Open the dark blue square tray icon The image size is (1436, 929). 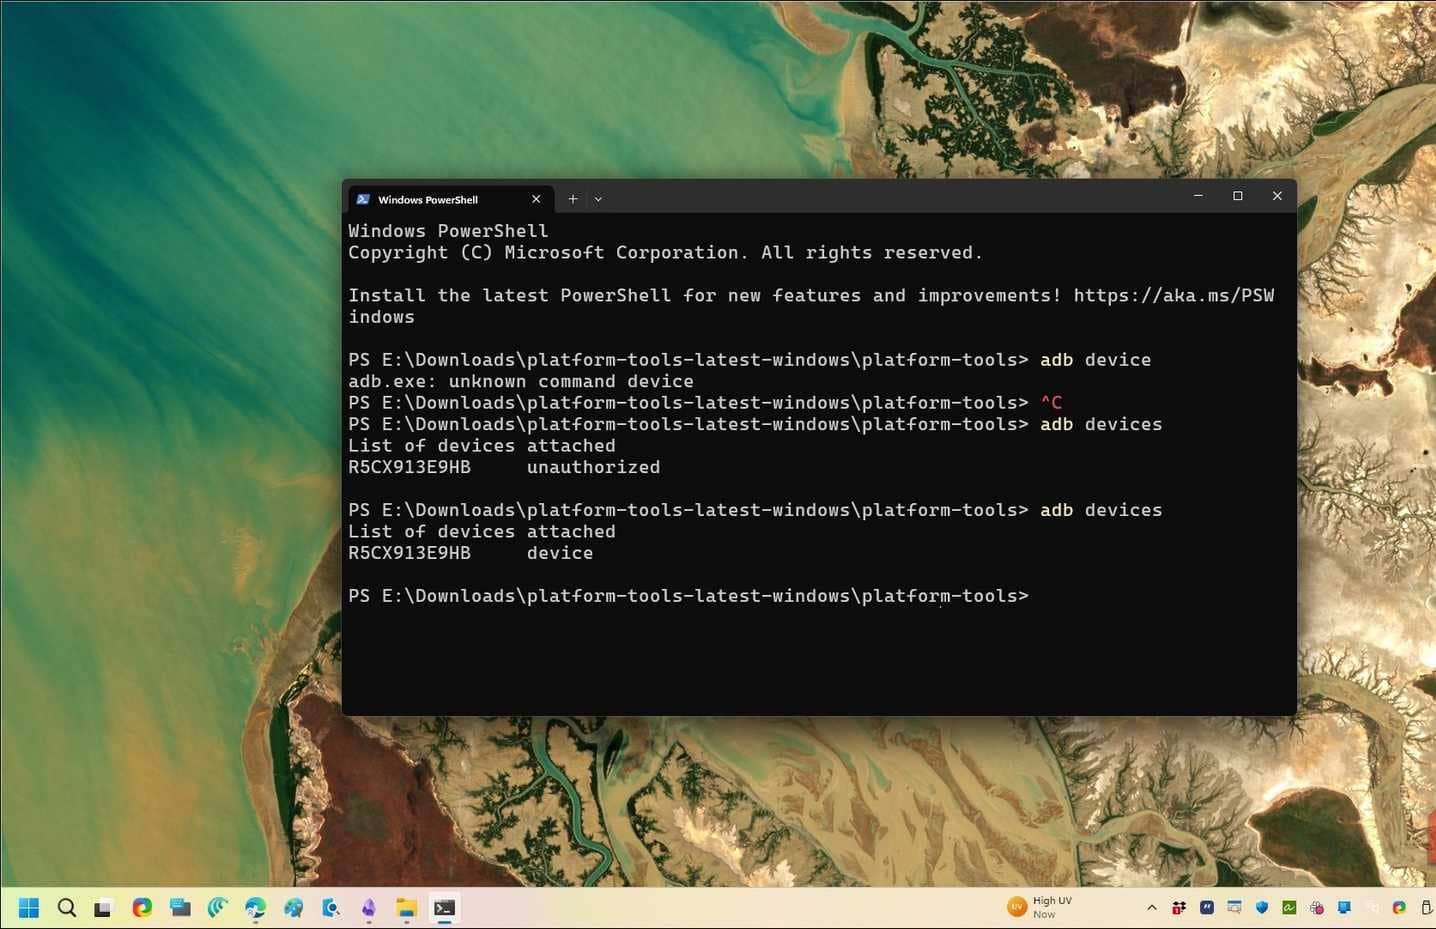click(x=1207, y=907)
